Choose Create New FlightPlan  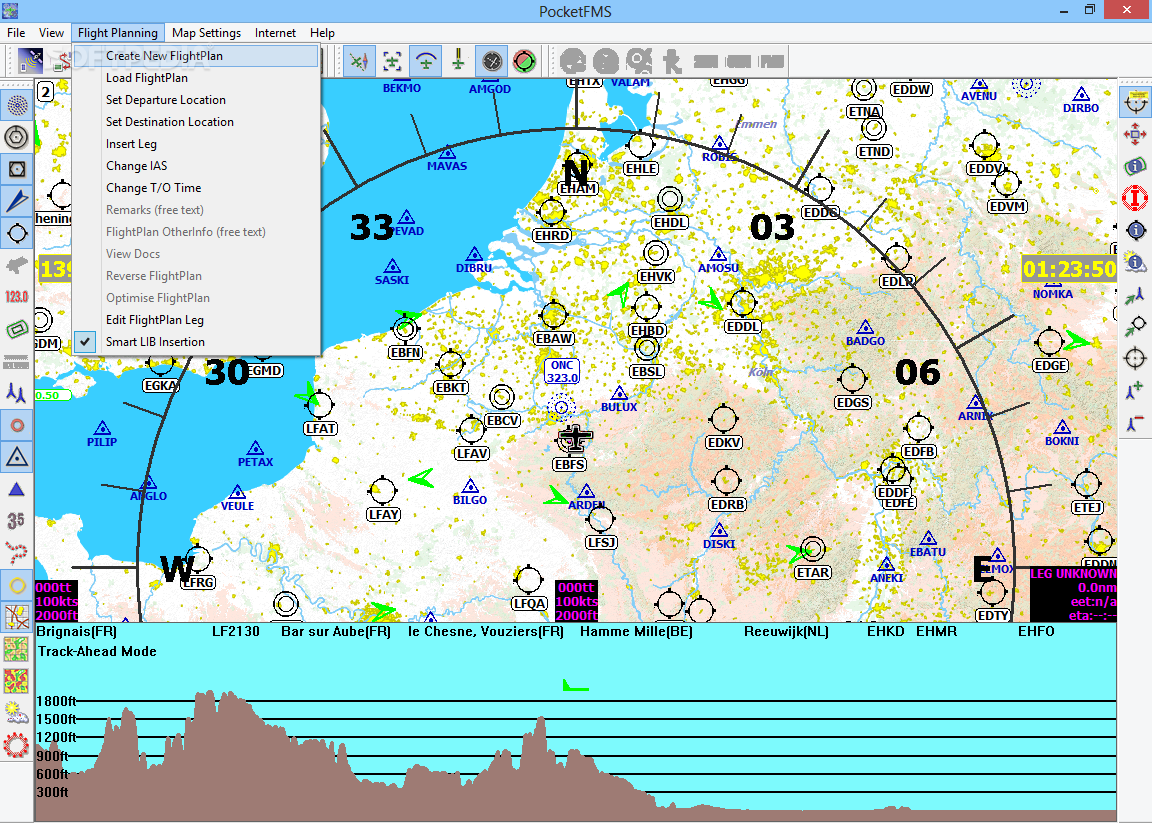tap(196, 56)
